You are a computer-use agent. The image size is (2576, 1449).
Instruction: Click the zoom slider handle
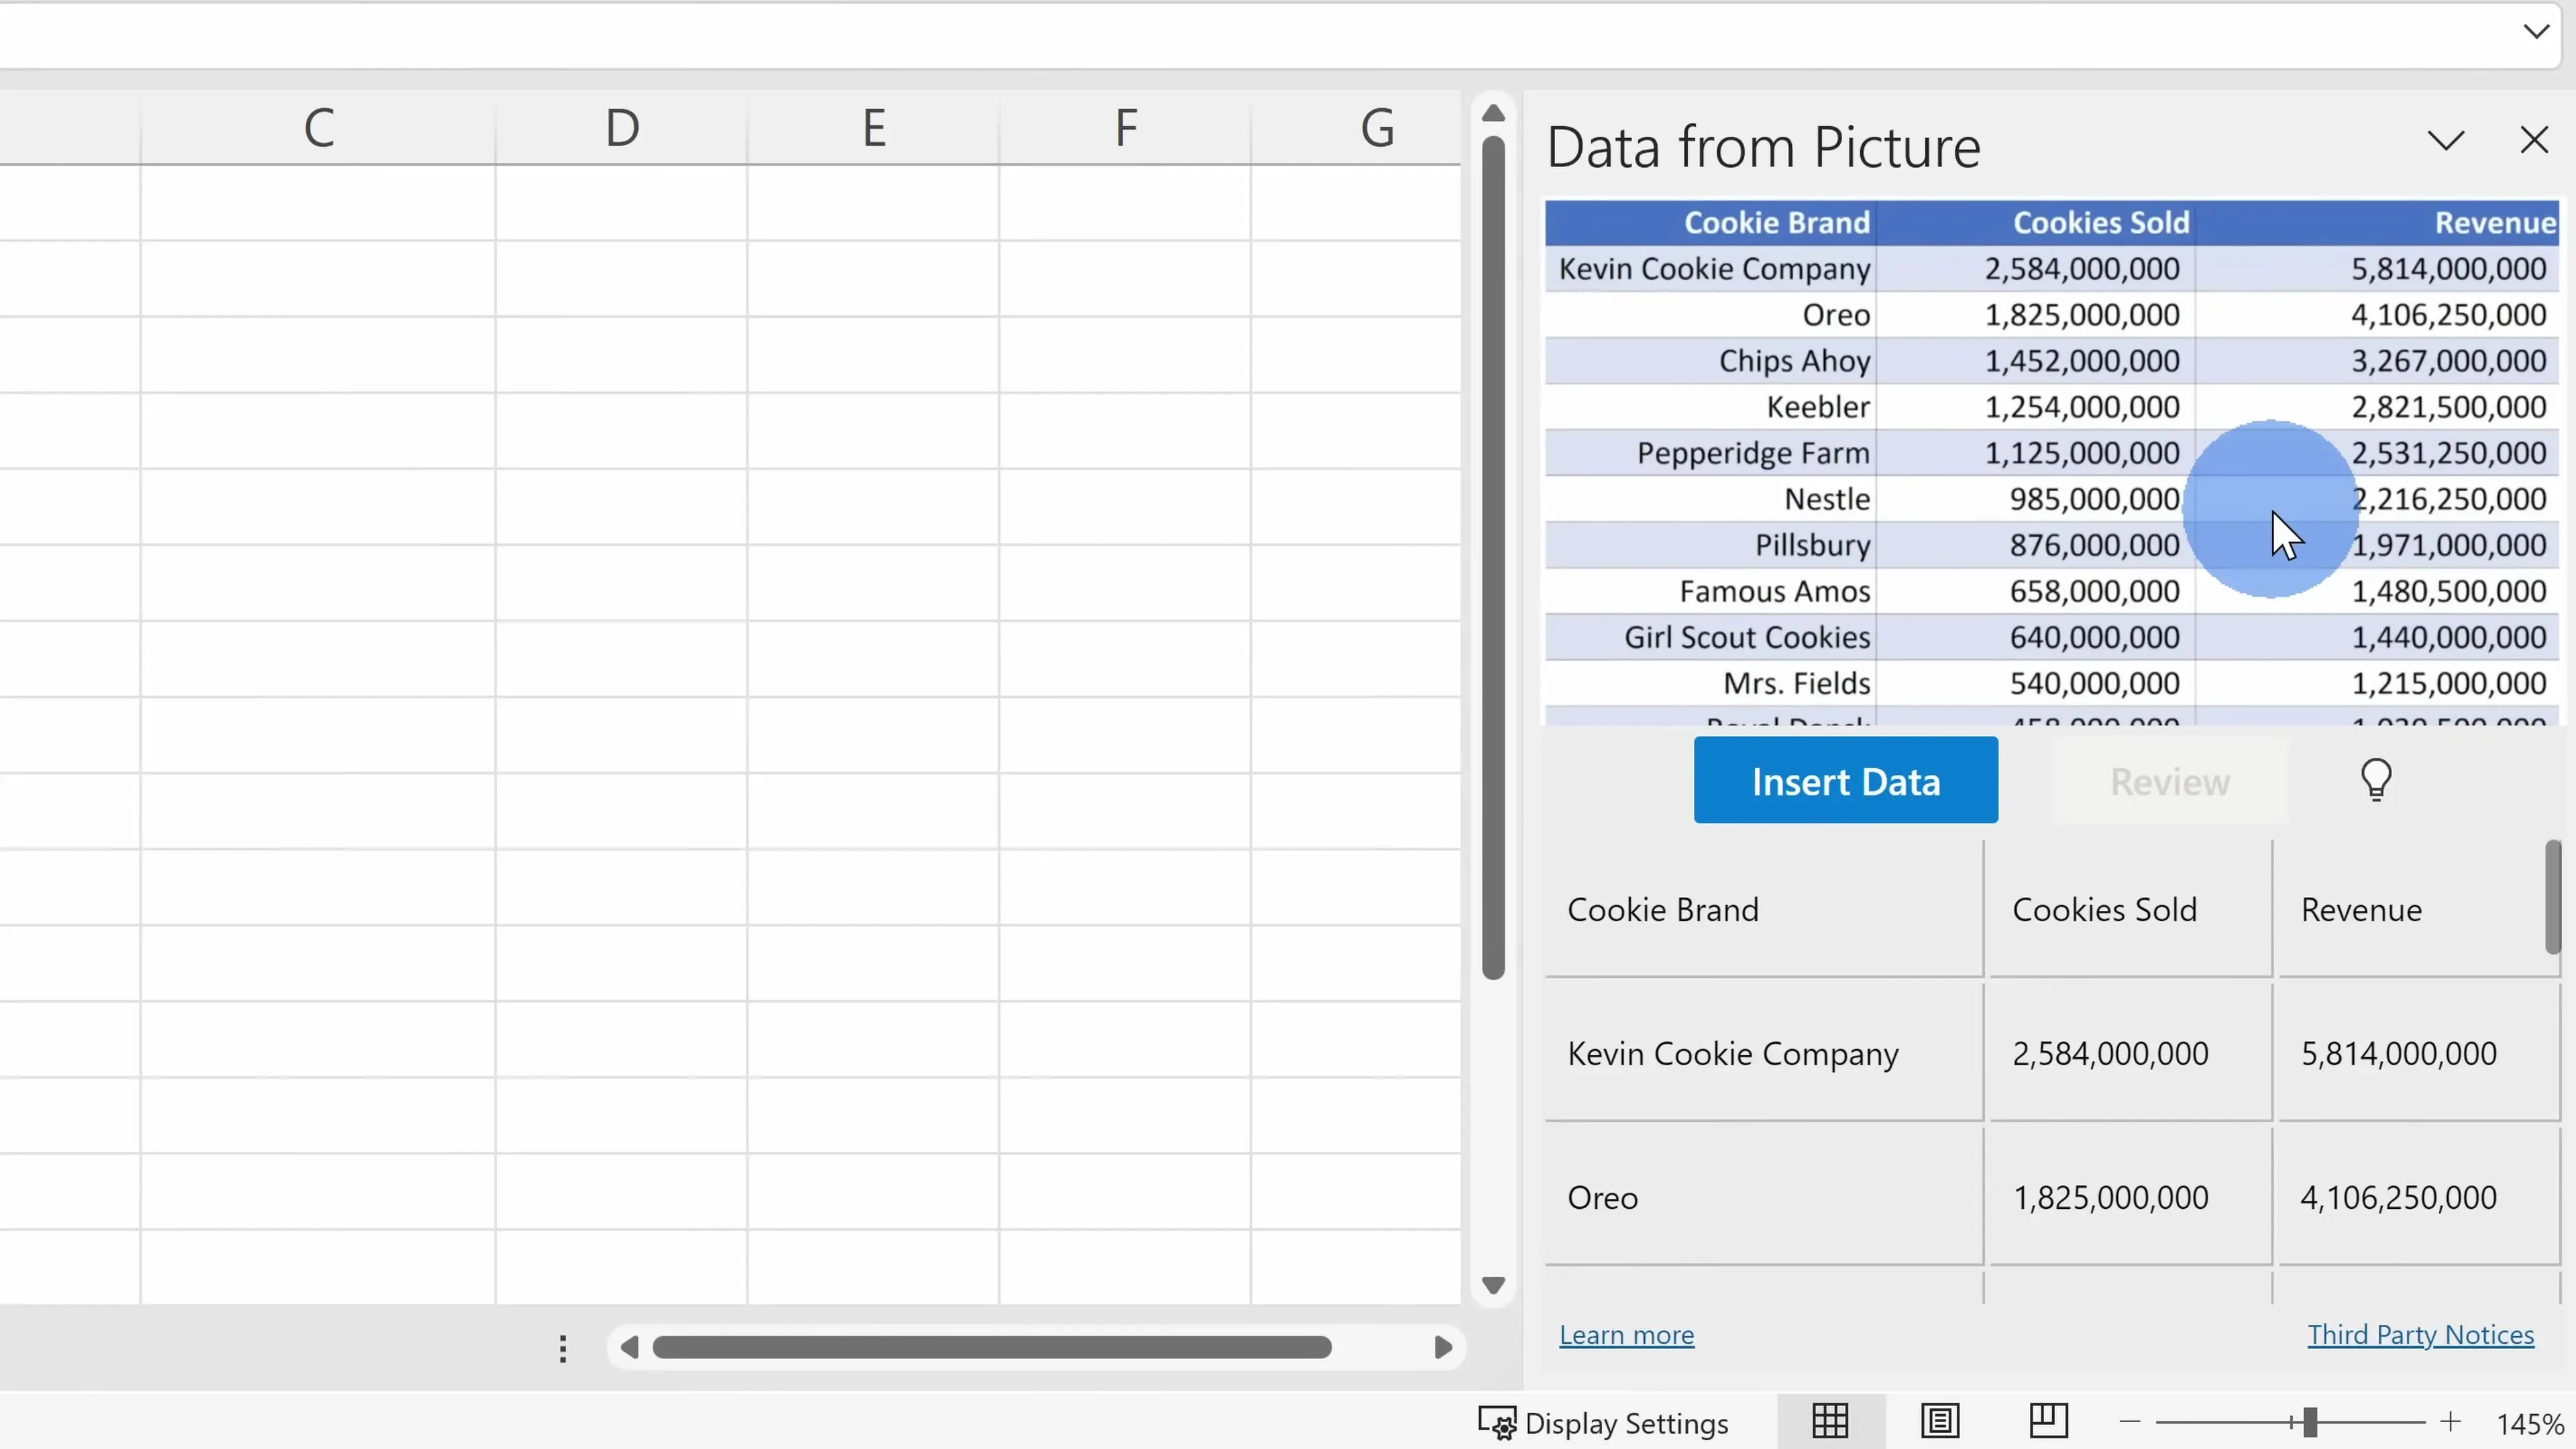coord(2310,1422)
